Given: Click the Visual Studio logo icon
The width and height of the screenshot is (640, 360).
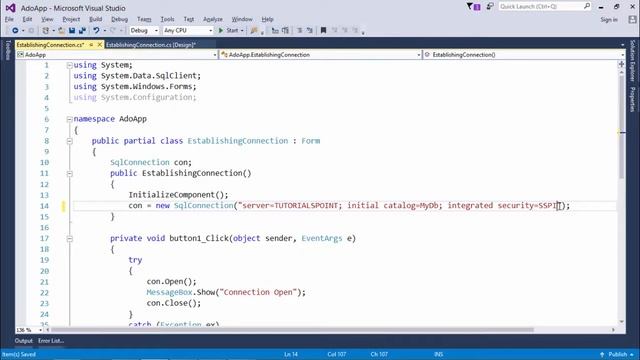Looking at the screenshot, I should pyautogui.click(x=11, y=8).
